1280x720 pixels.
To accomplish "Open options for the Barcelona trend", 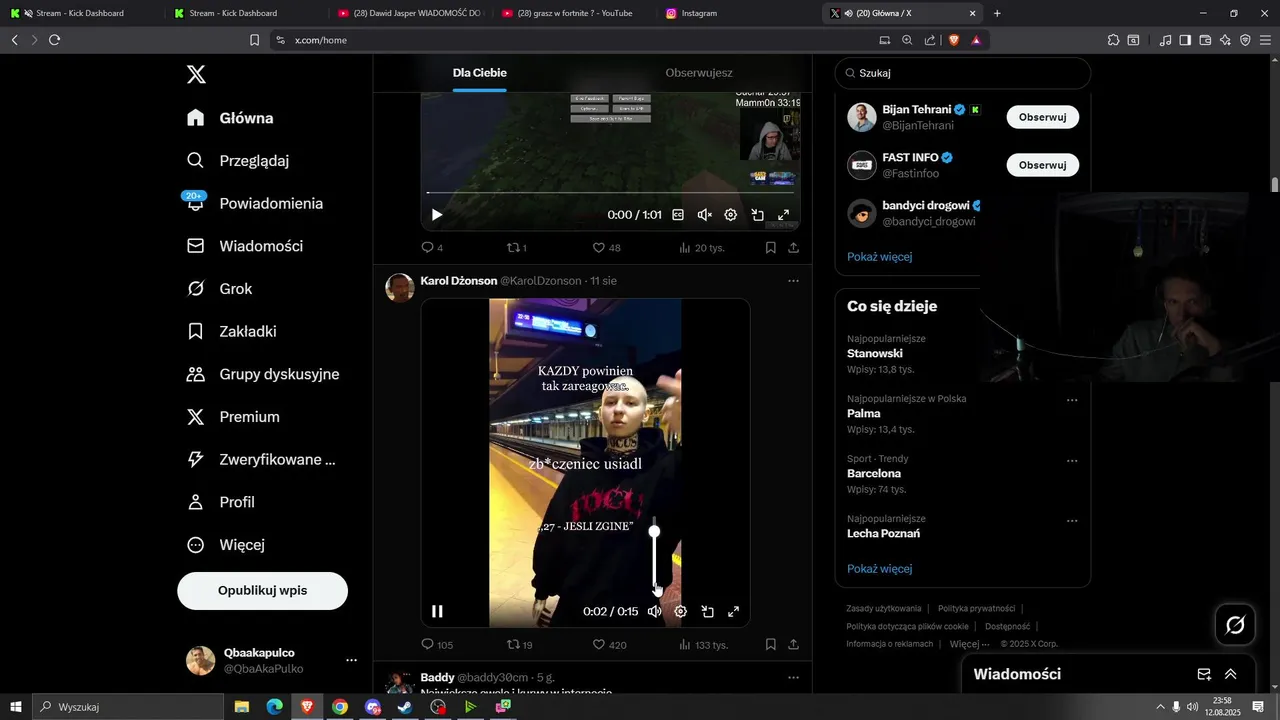I will point(1072,461).
